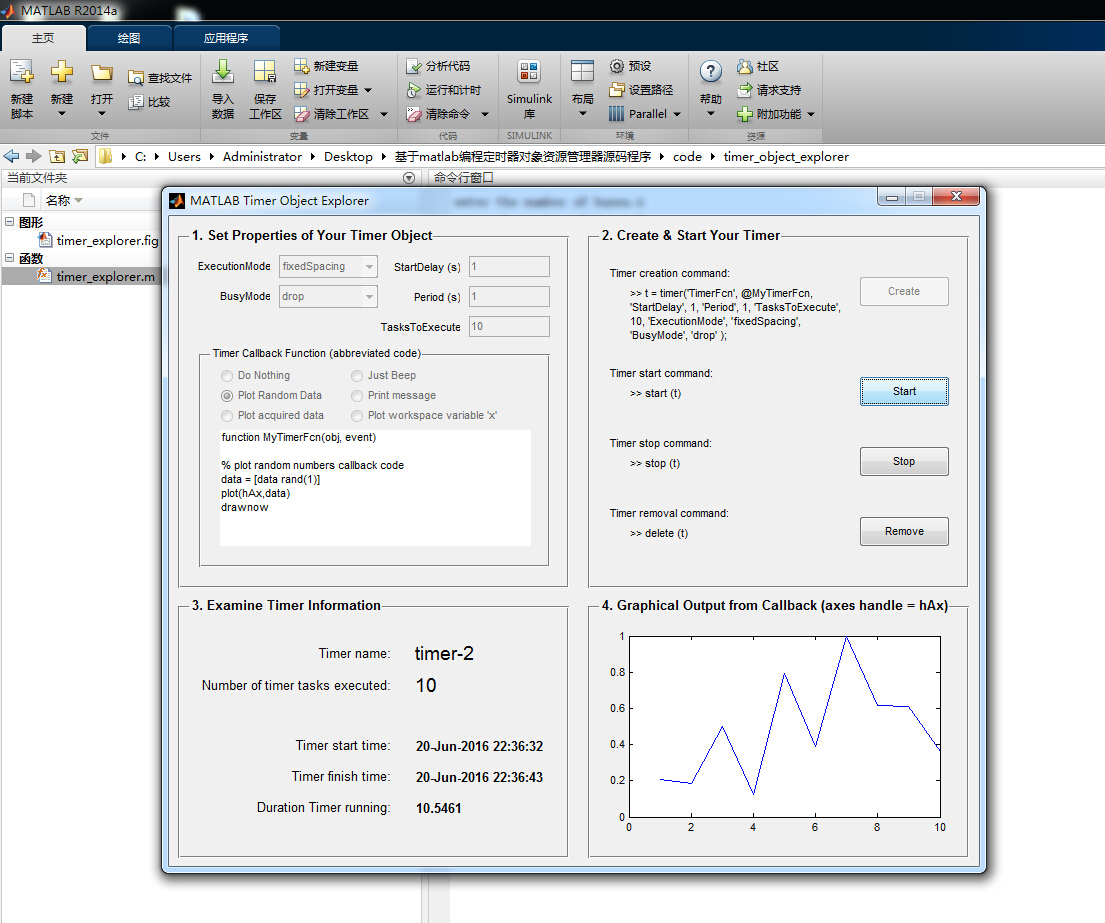Select the Plot acquired data radio button

point(227,416)
